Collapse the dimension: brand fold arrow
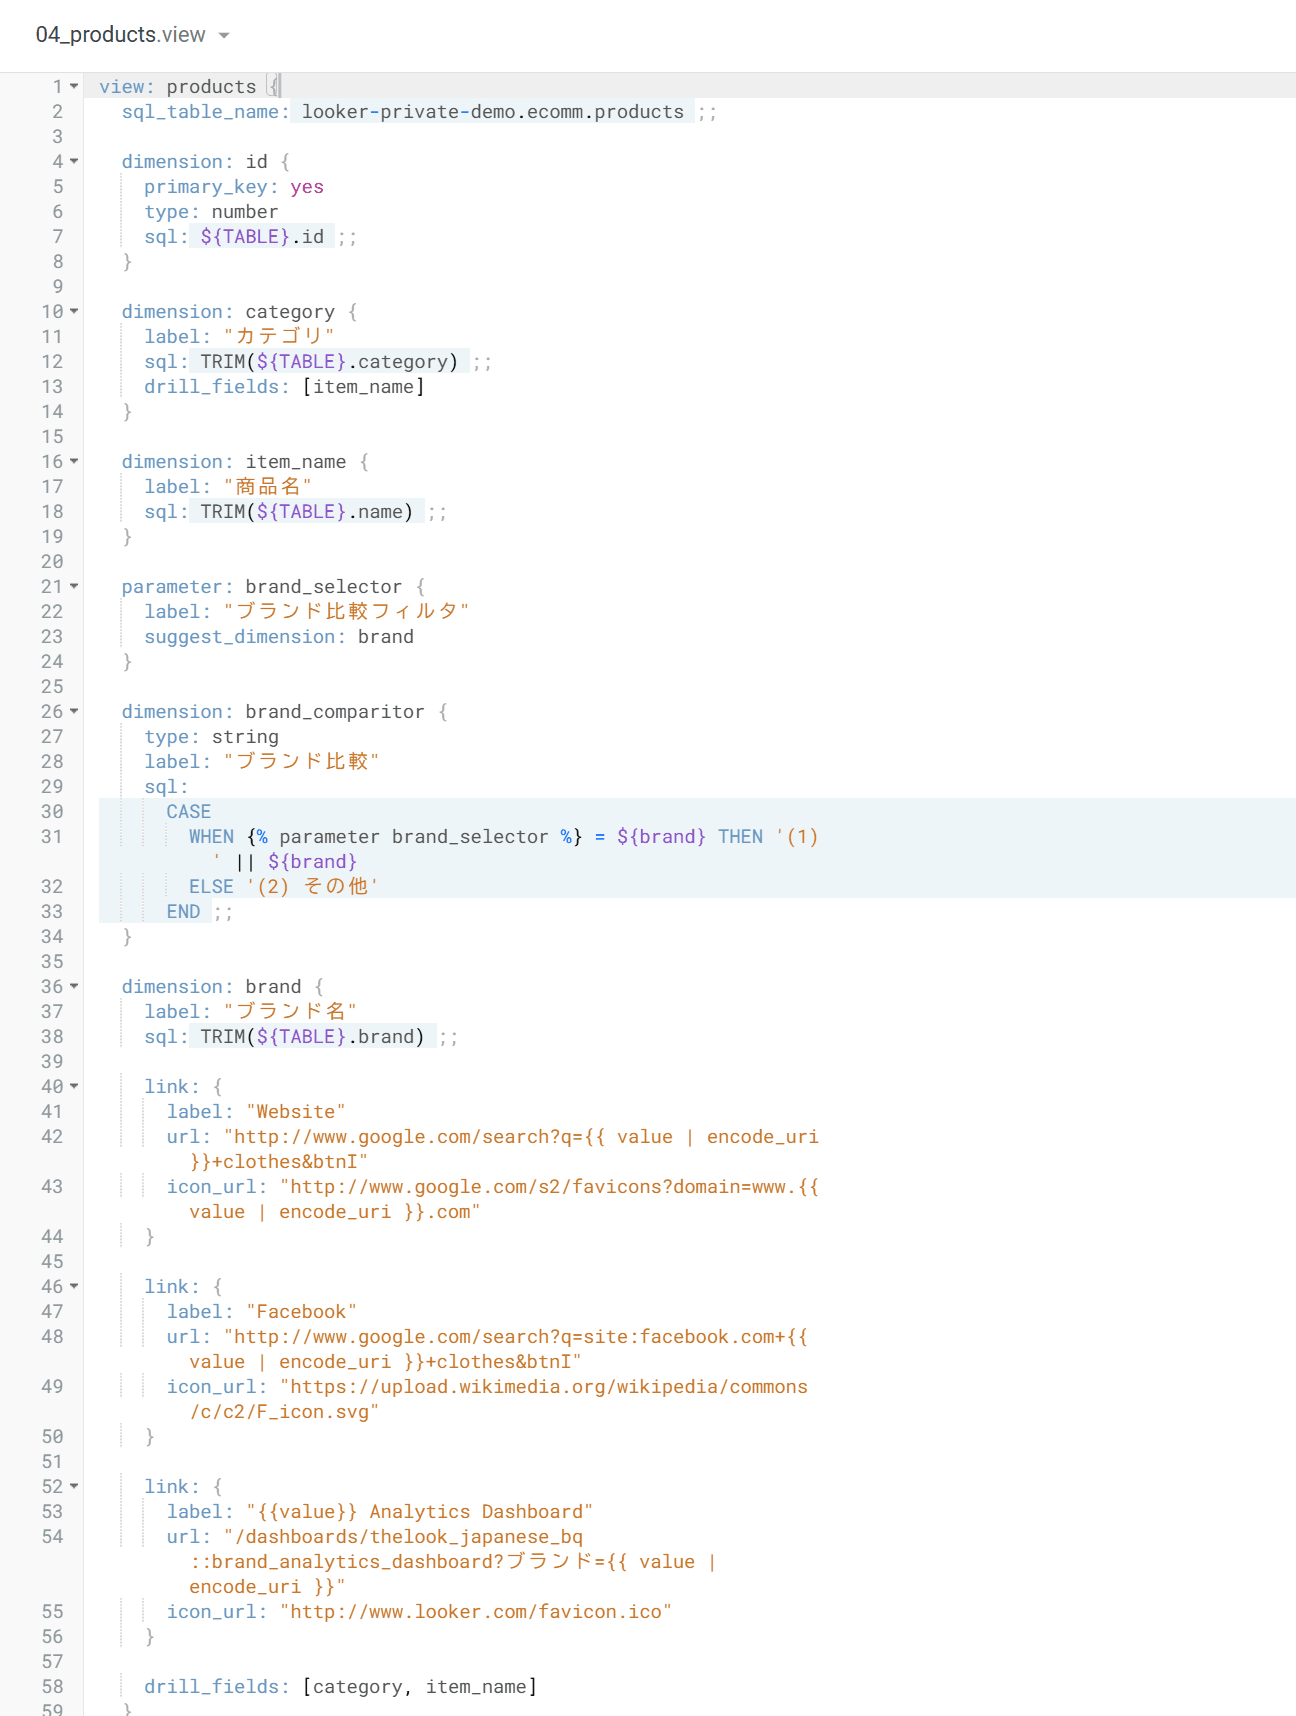 74,987
